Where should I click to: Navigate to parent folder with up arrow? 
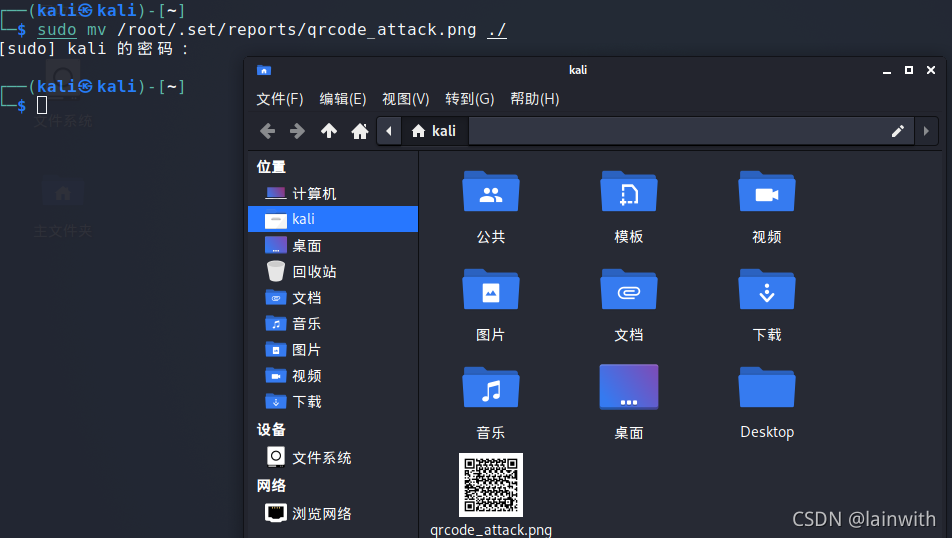pyautogui.click(x=329, y=131)
